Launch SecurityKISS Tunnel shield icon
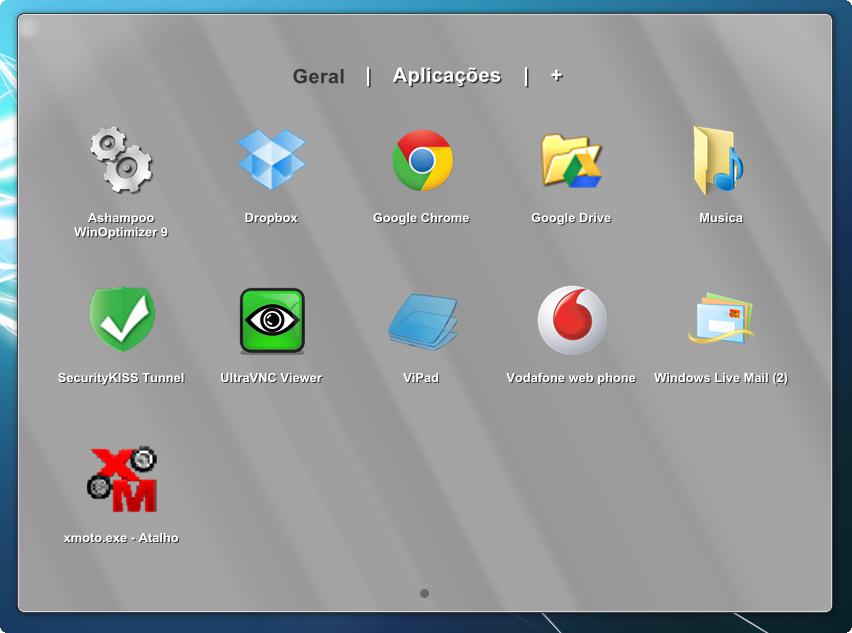 tap(122, 319)
